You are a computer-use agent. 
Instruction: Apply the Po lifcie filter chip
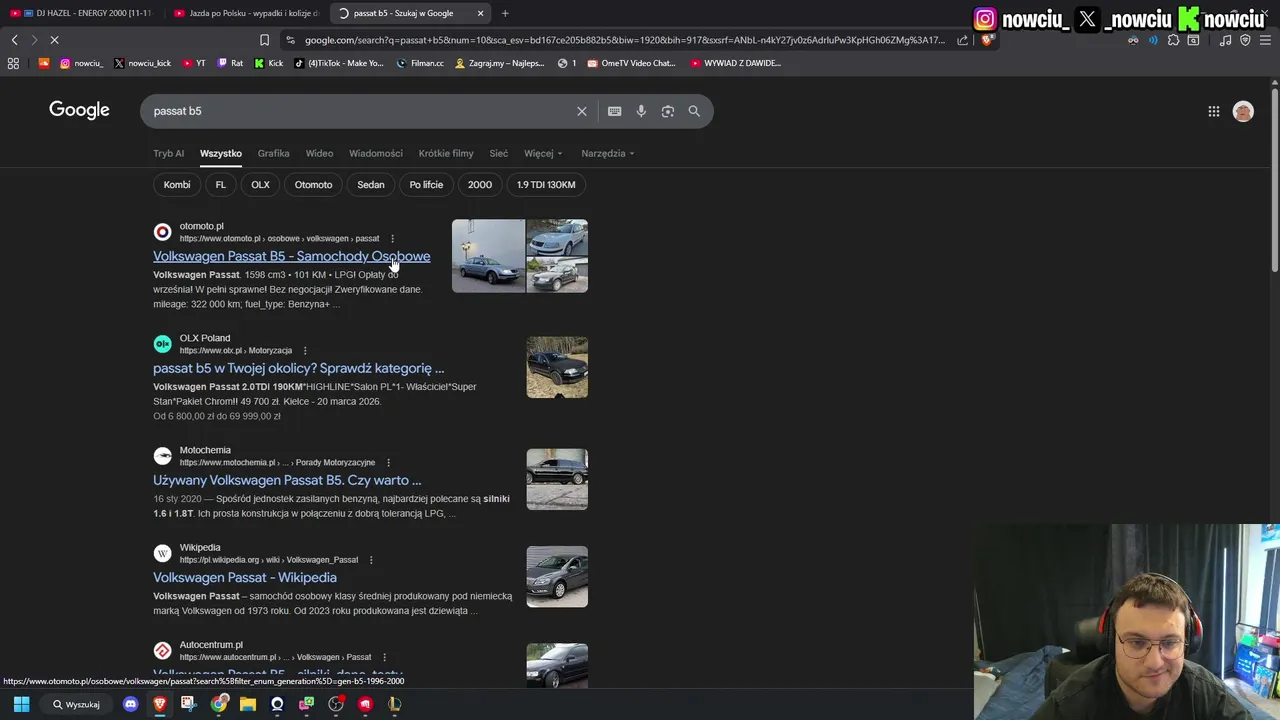click(426, 185)
